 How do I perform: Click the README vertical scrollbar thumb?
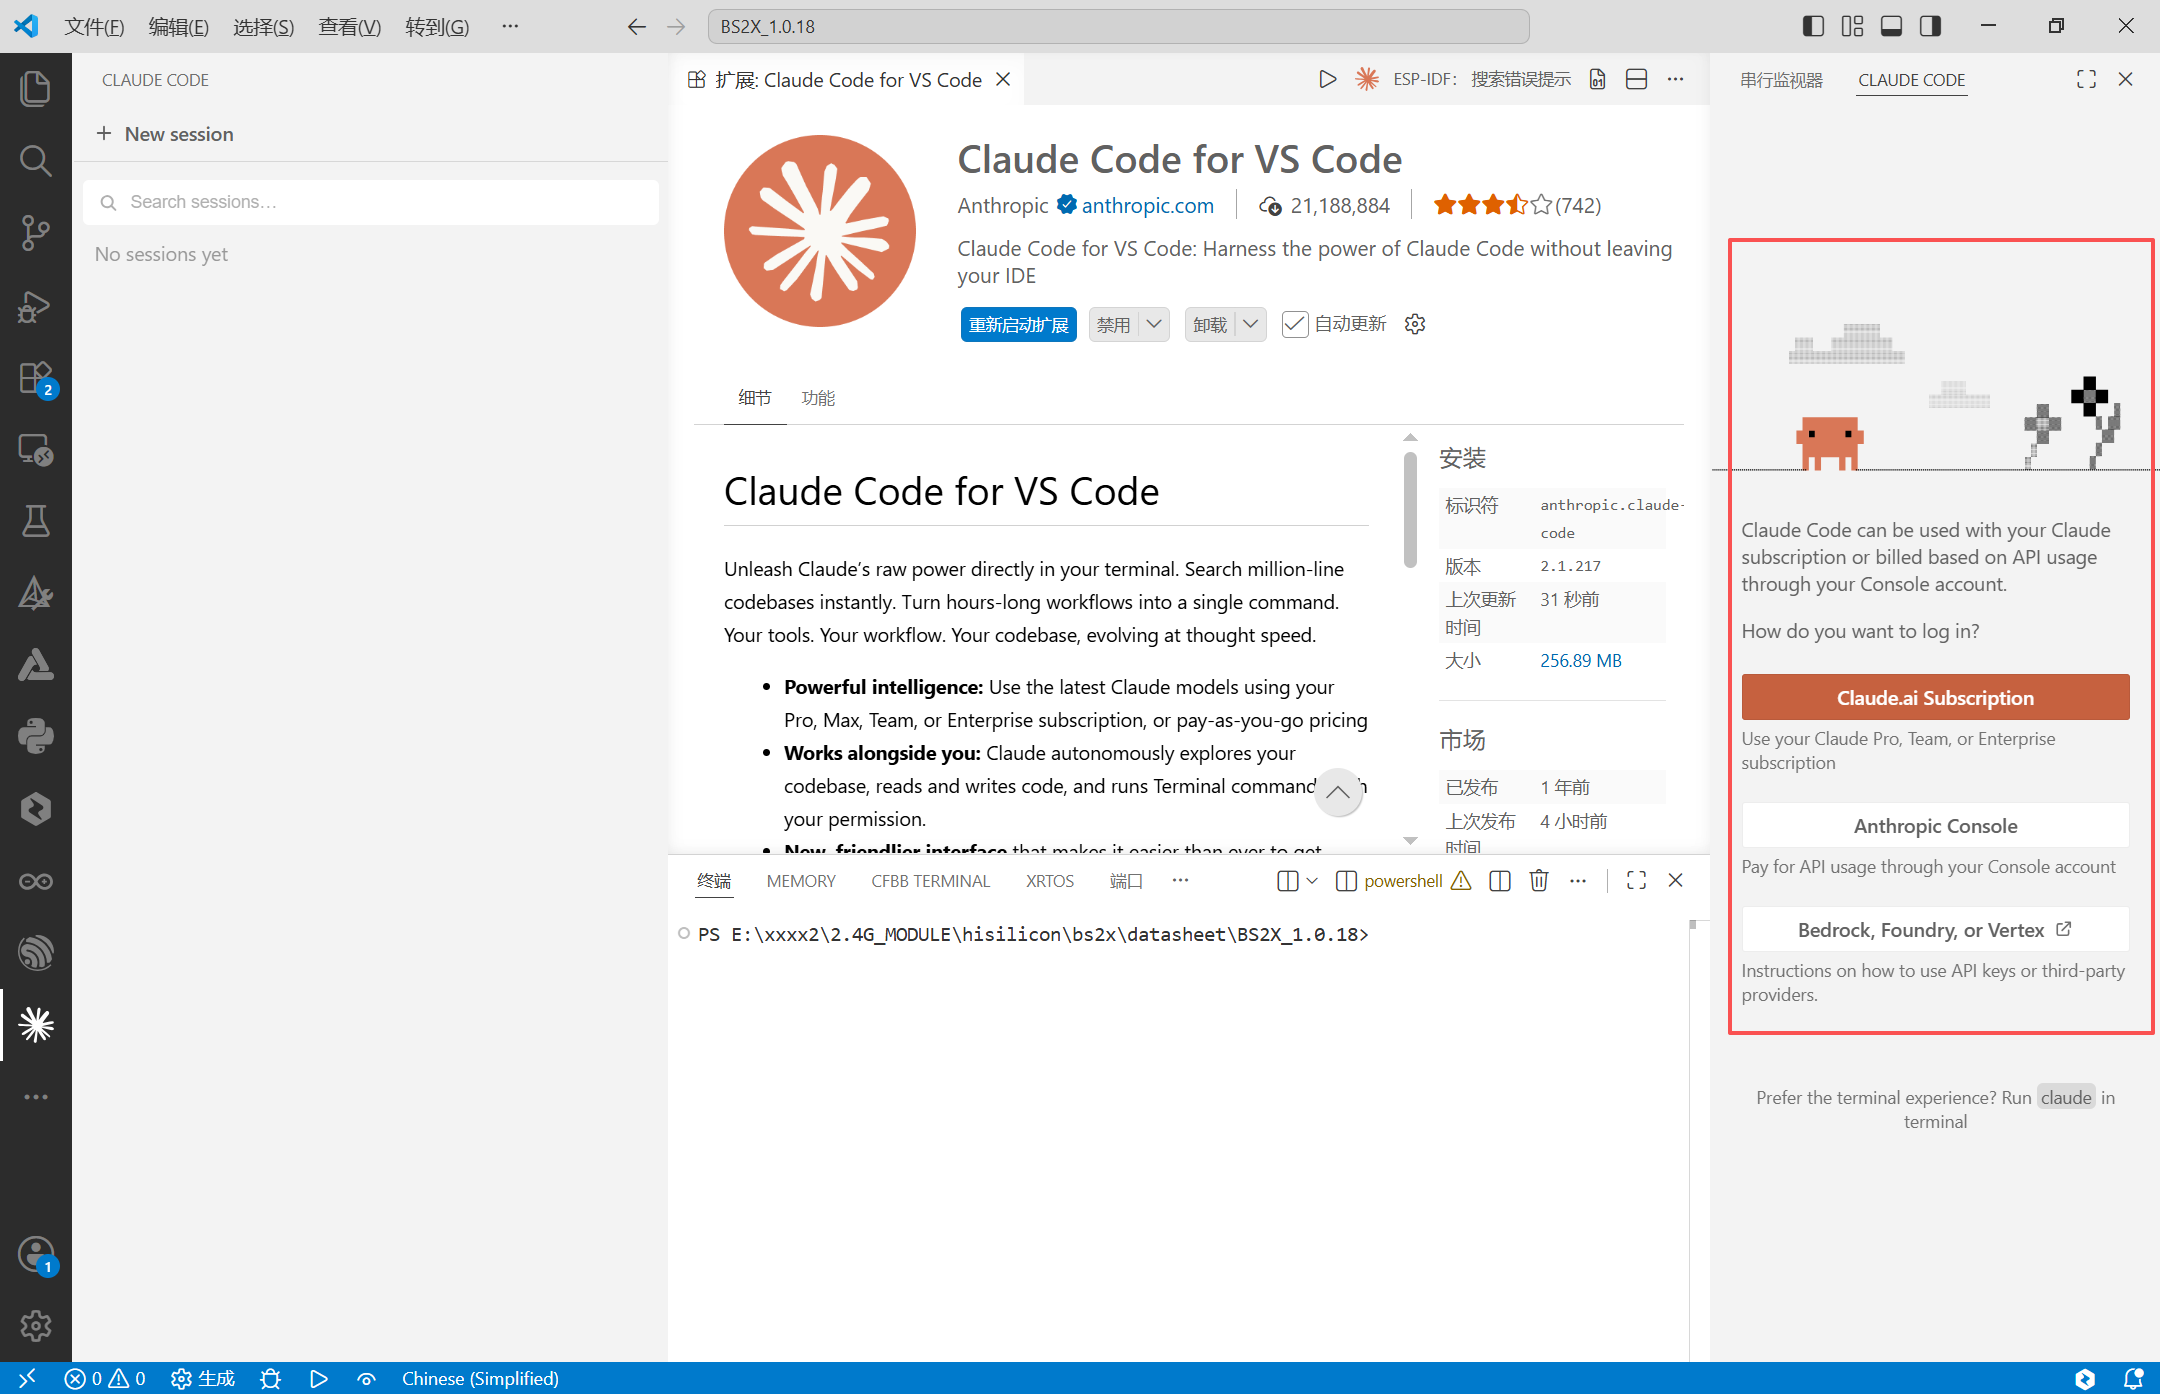1410,510
